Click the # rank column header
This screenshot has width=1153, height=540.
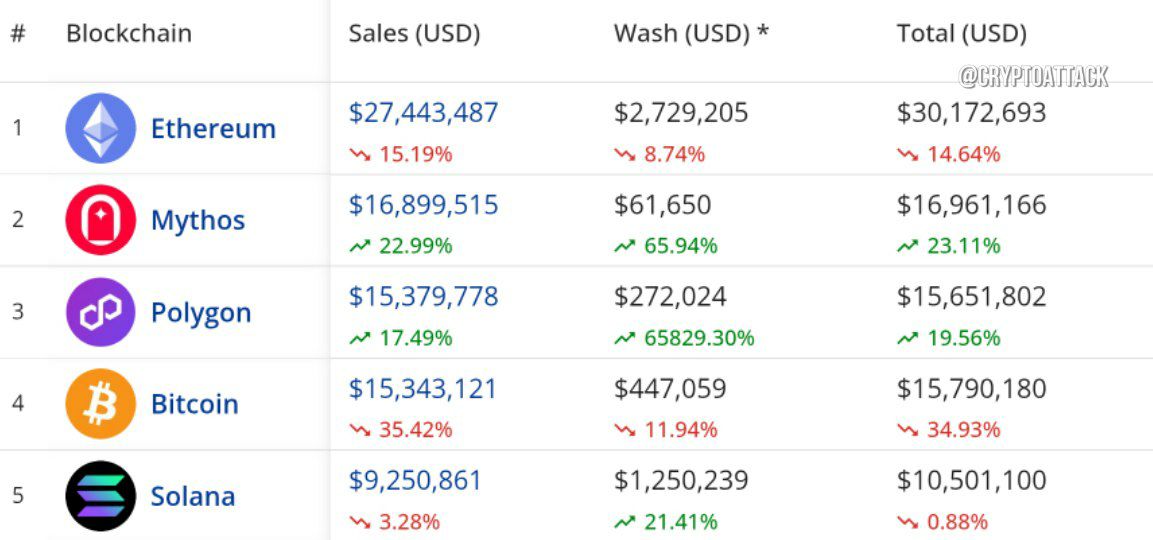[18, 33]
